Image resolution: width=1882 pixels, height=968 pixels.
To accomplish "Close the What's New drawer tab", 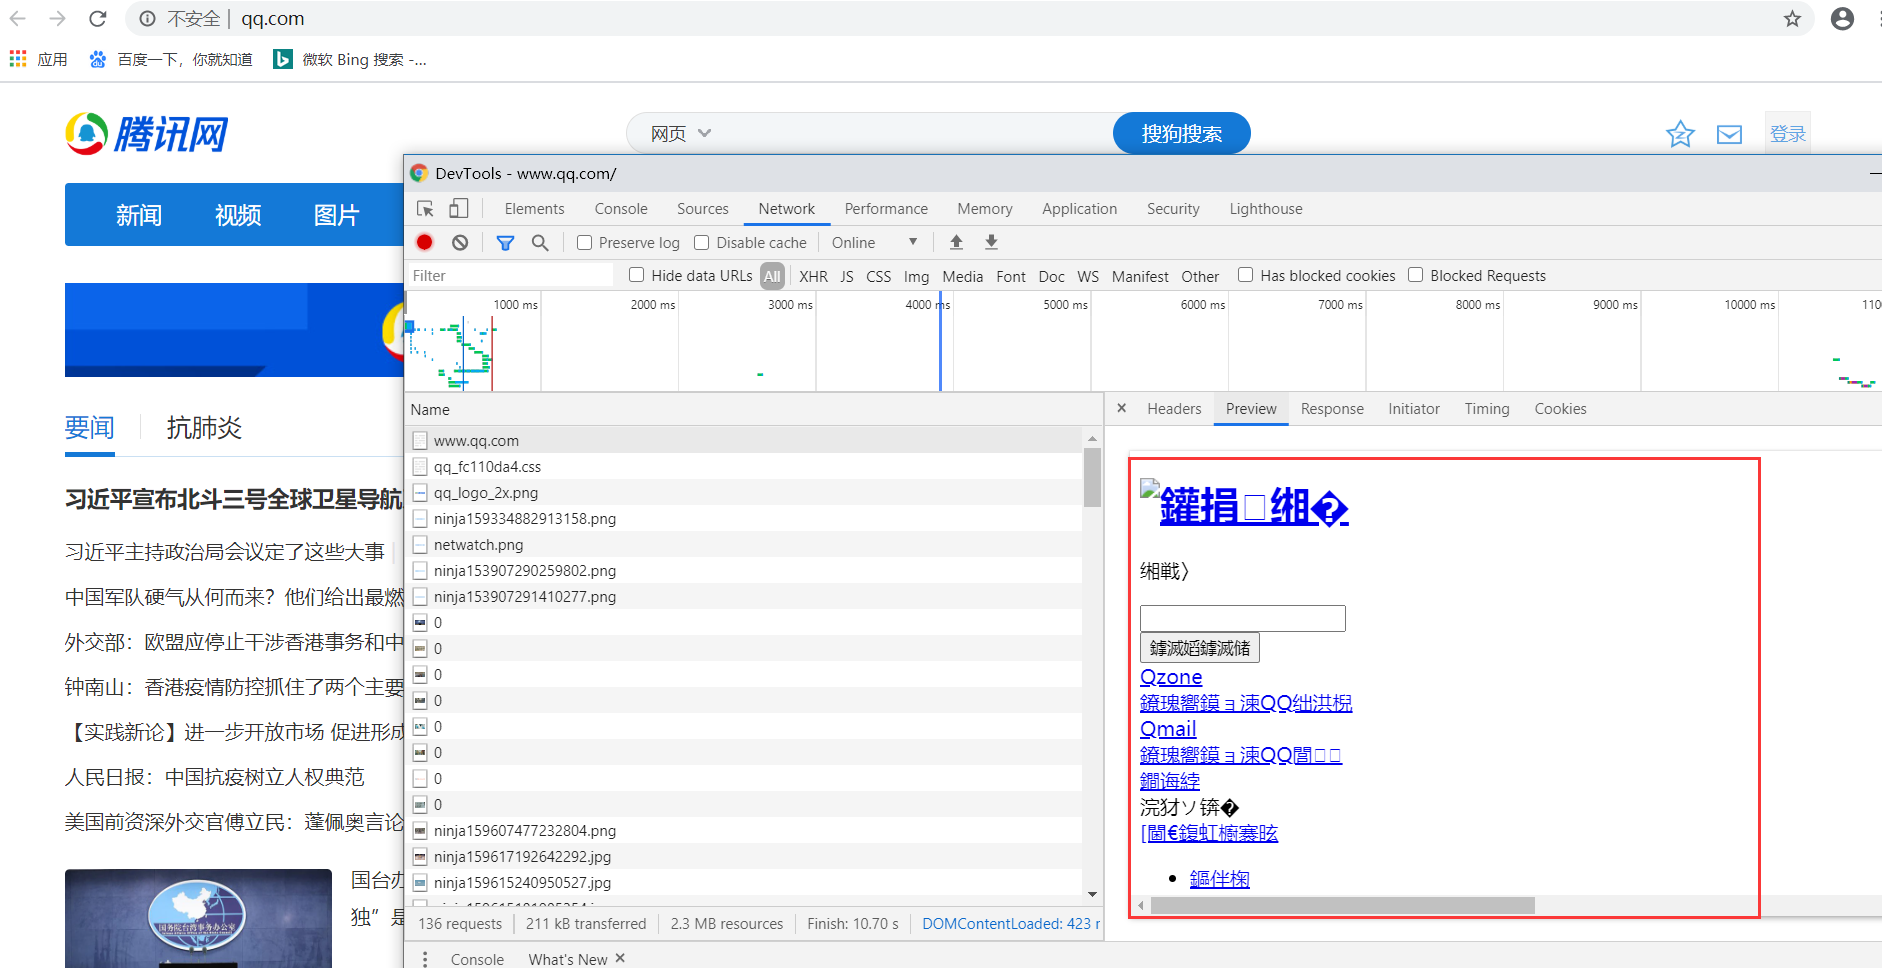I will tap(620, 958).
